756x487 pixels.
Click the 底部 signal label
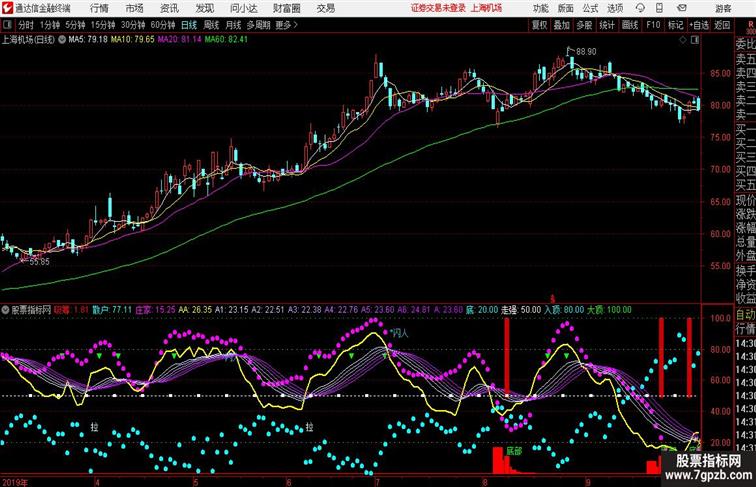pos(514,451)
